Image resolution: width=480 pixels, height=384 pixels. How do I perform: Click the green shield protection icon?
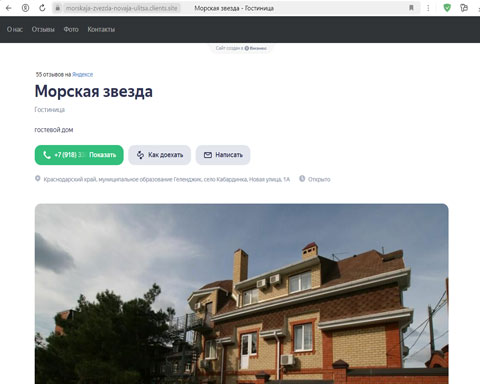pos(447,8)
